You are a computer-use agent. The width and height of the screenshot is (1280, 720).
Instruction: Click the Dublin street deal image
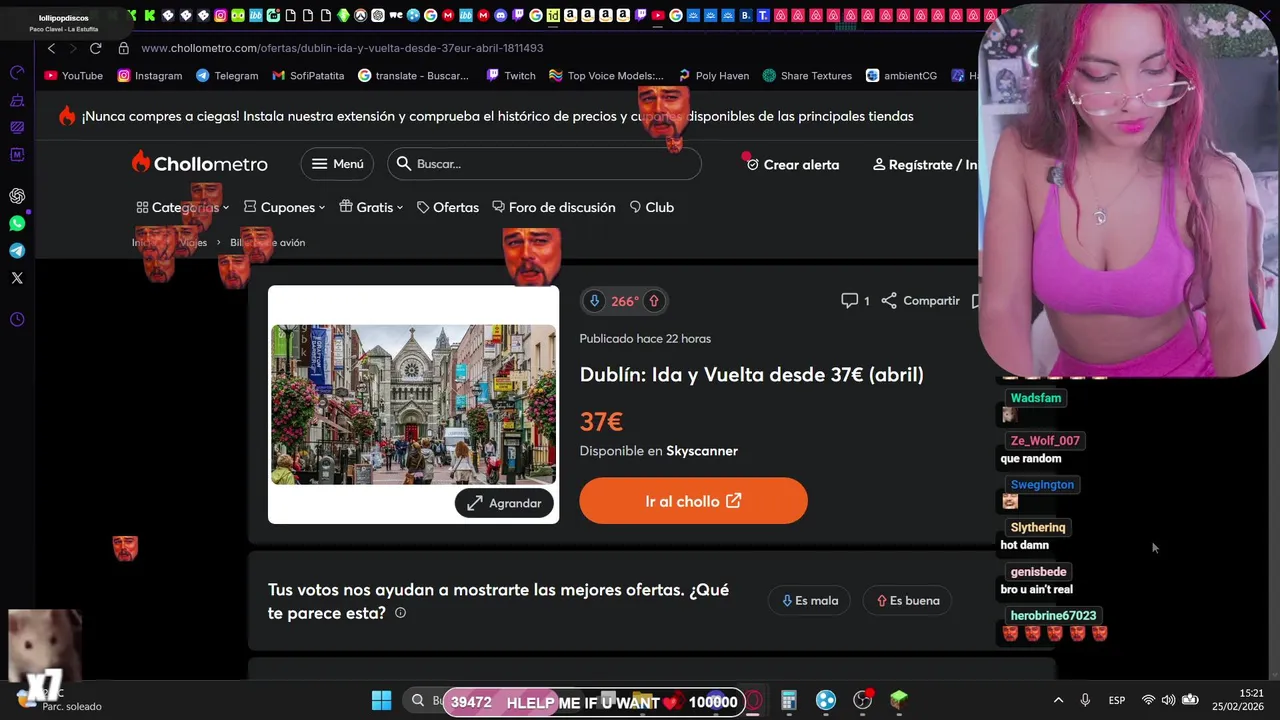[x=413, y=404]
